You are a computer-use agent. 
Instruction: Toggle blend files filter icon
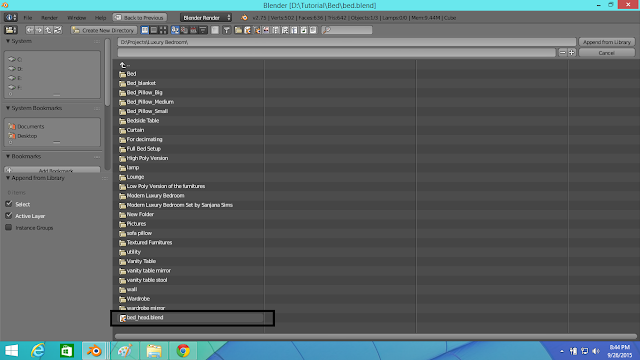(x=248, y=30)
